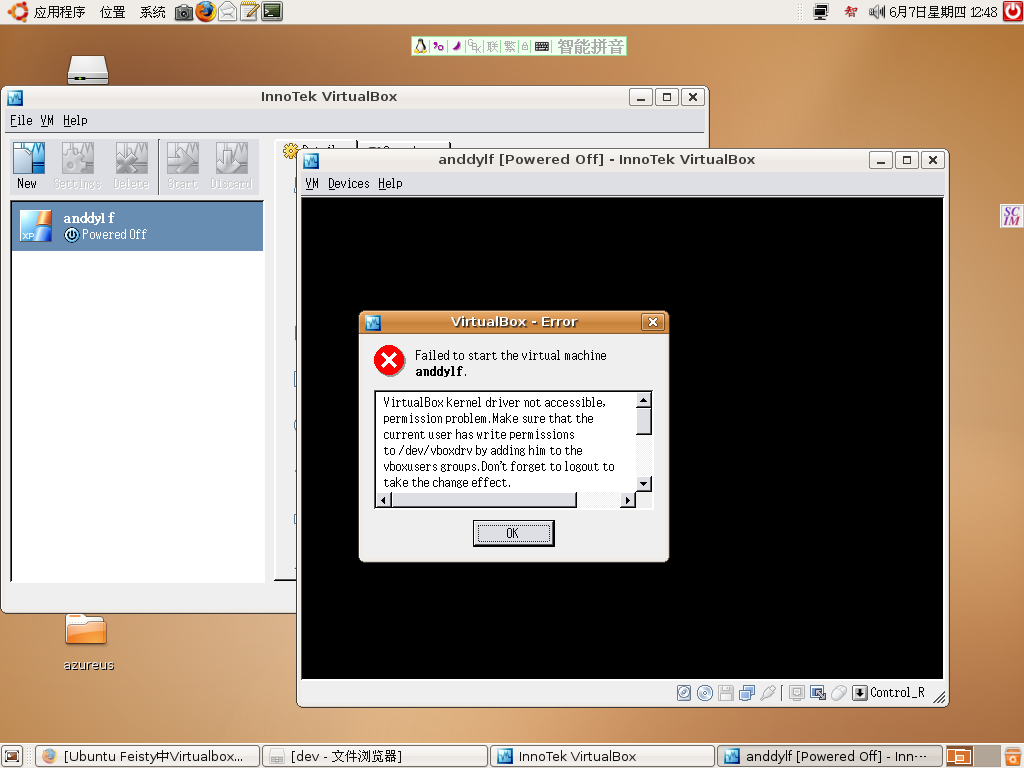Screen dimensions: 1024x768
Task: Click the trash icon in the bottom panel
Action: click(x=1013, y=756)
